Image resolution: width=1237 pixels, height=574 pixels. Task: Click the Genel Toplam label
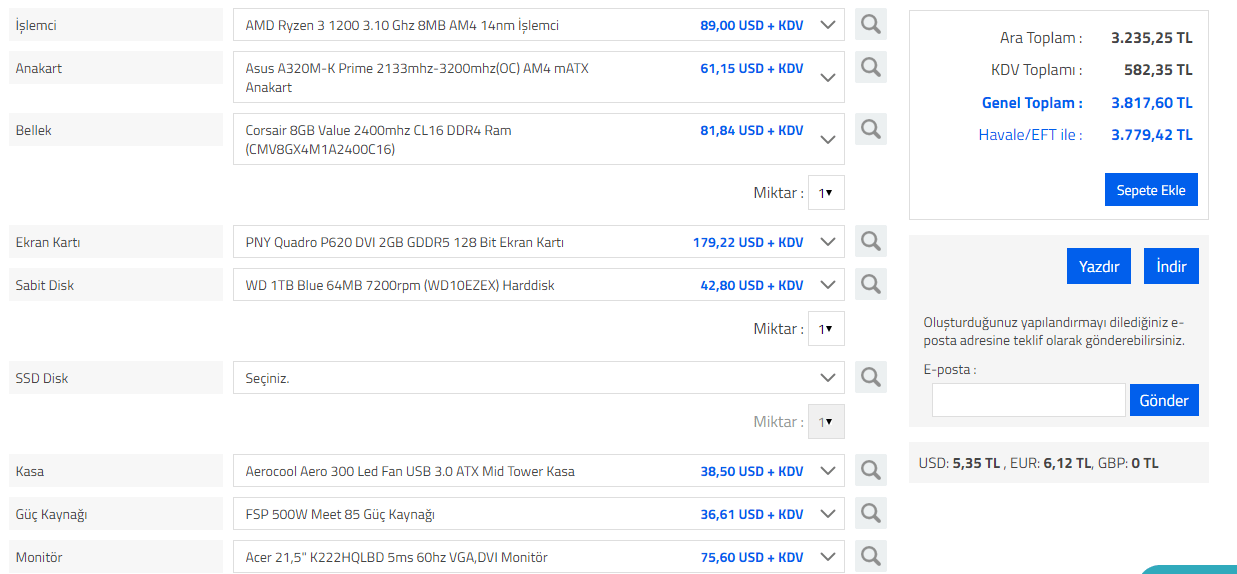1032,103
